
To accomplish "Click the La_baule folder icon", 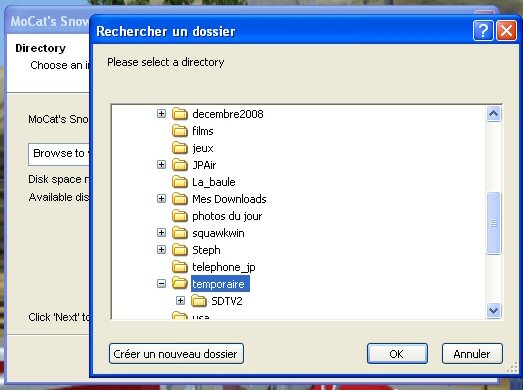I will pos(180,182).
